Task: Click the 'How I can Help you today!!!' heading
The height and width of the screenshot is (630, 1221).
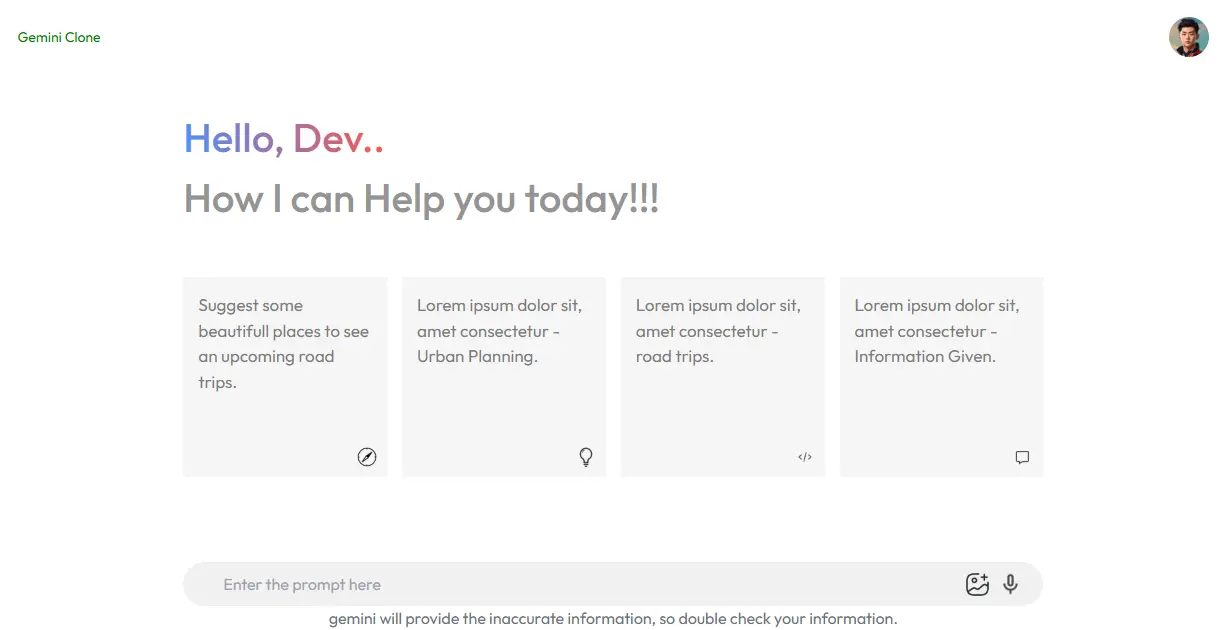Action: 420,198
